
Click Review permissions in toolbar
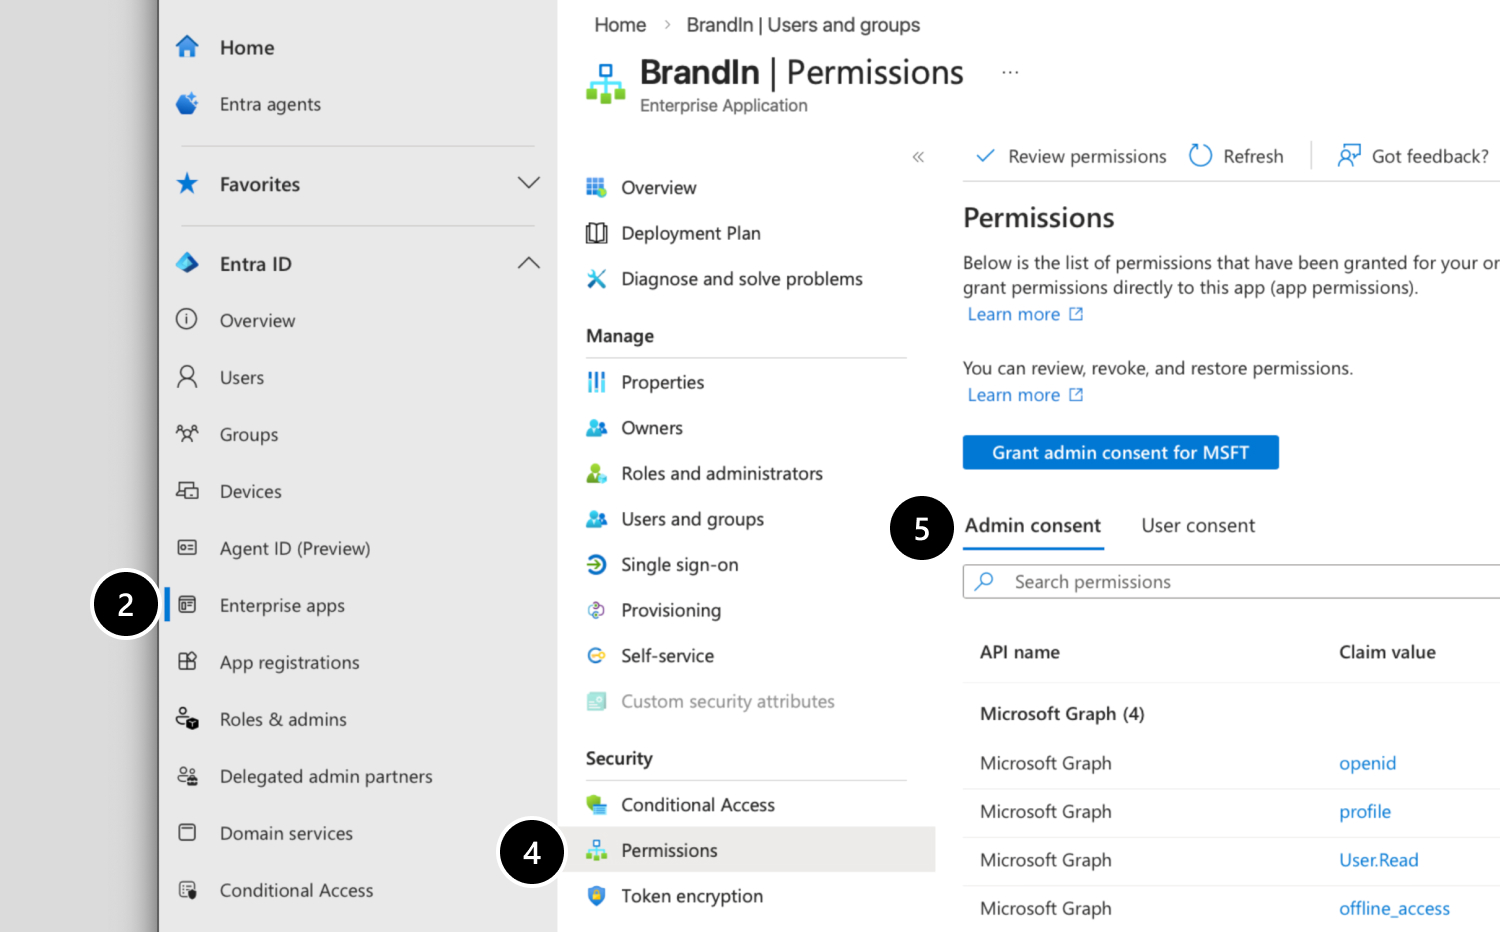(1070, 156)
